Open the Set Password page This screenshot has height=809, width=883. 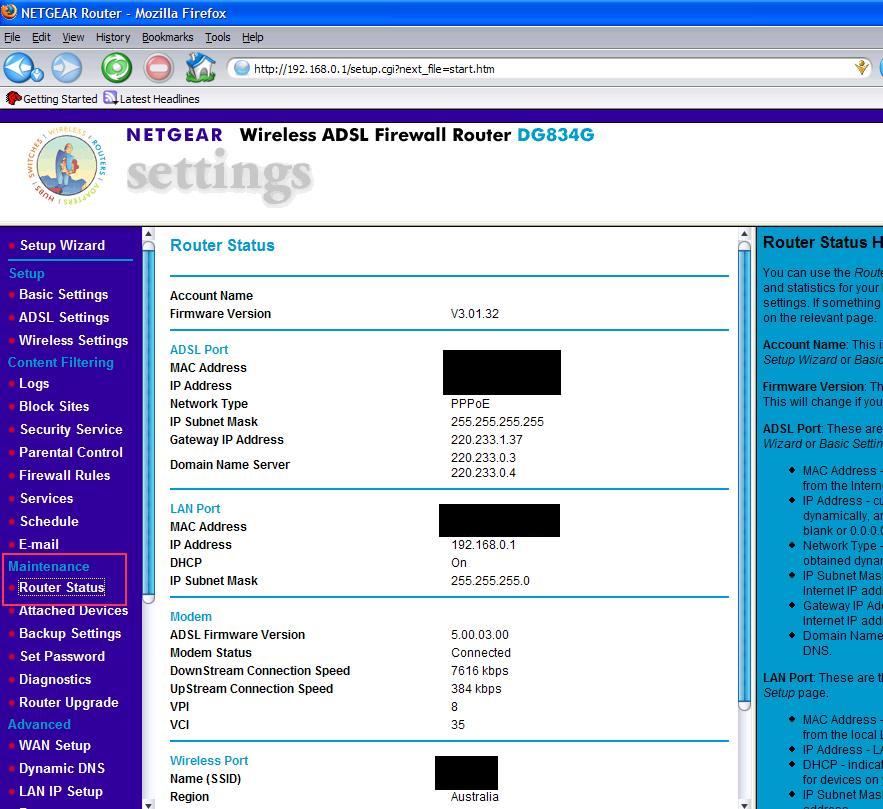(63, 656)
